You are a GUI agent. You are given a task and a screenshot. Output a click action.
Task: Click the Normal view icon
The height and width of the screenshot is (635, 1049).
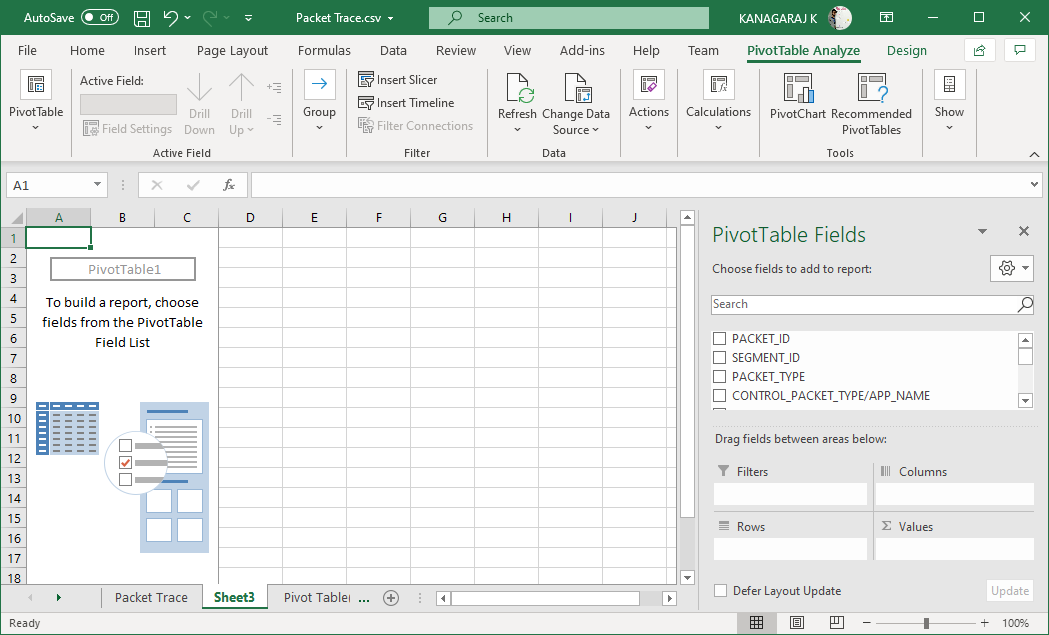(757, 623)
